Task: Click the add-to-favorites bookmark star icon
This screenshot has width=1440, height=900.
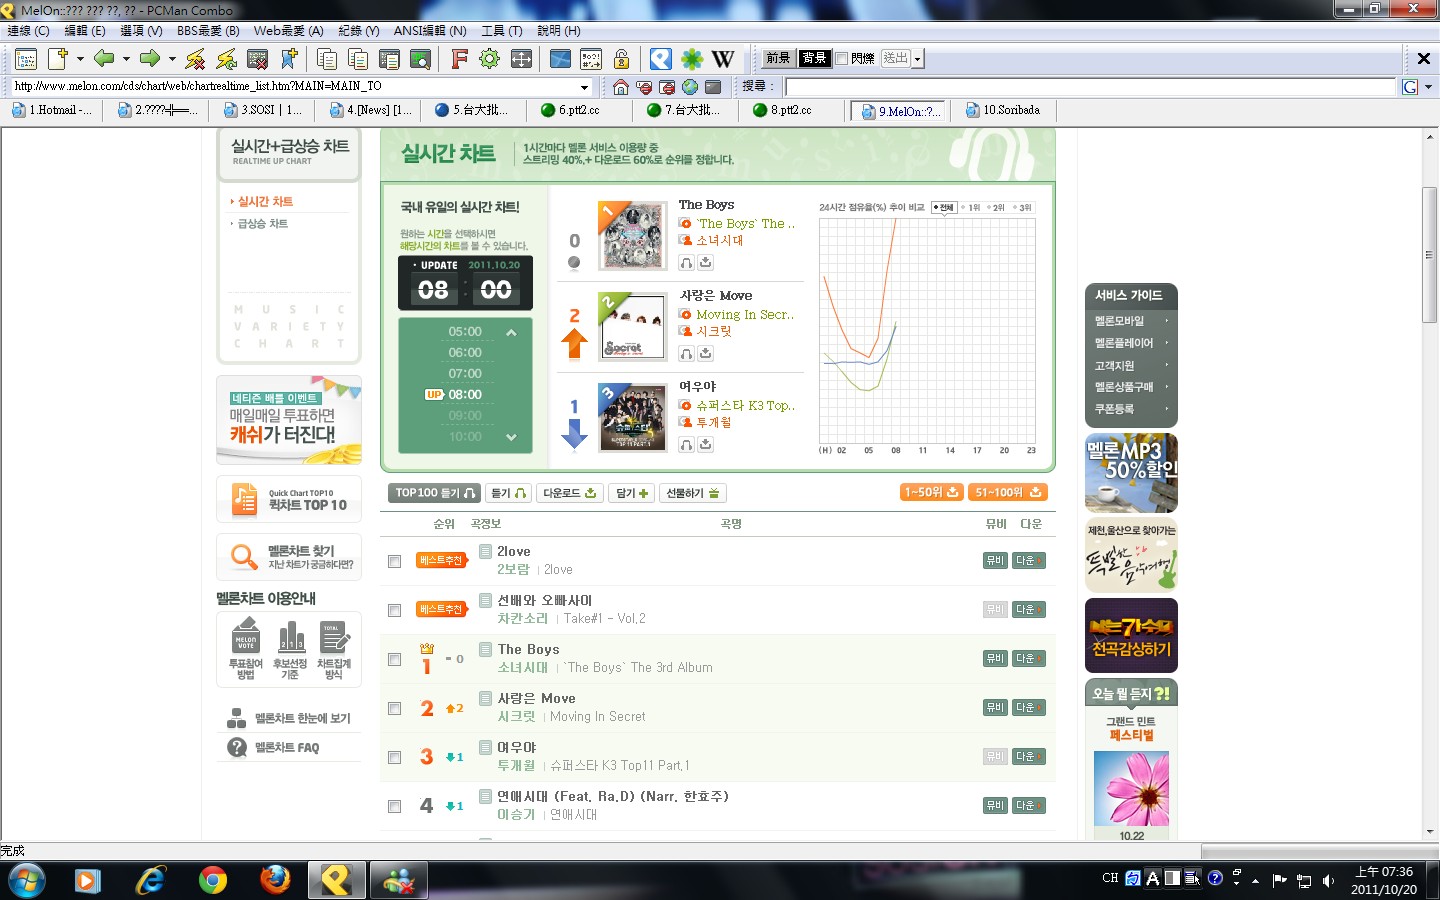Action: pyautogui.click(x=289, y=59)
